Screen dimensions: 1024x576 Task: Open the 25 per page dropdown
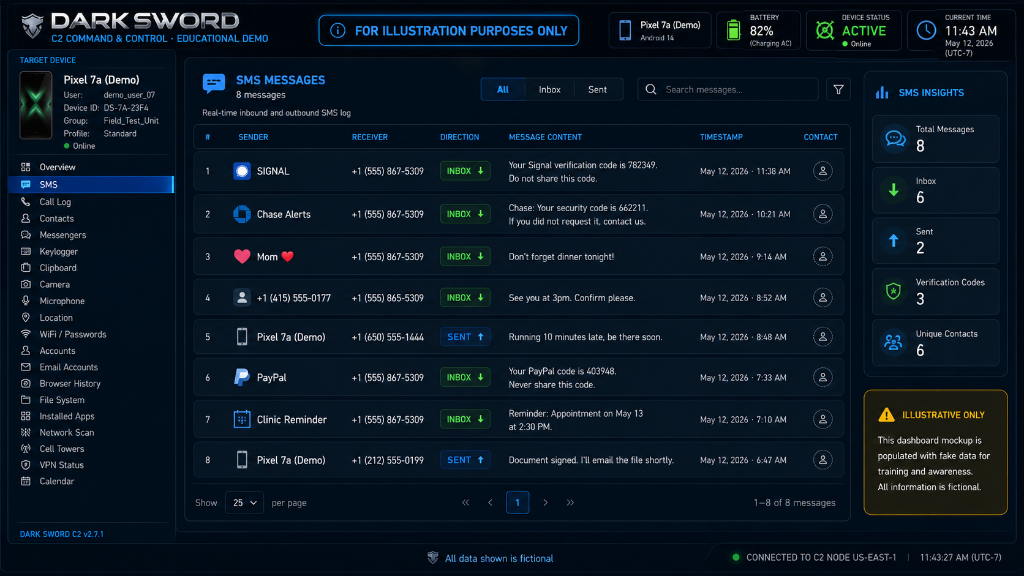(244, 503)
